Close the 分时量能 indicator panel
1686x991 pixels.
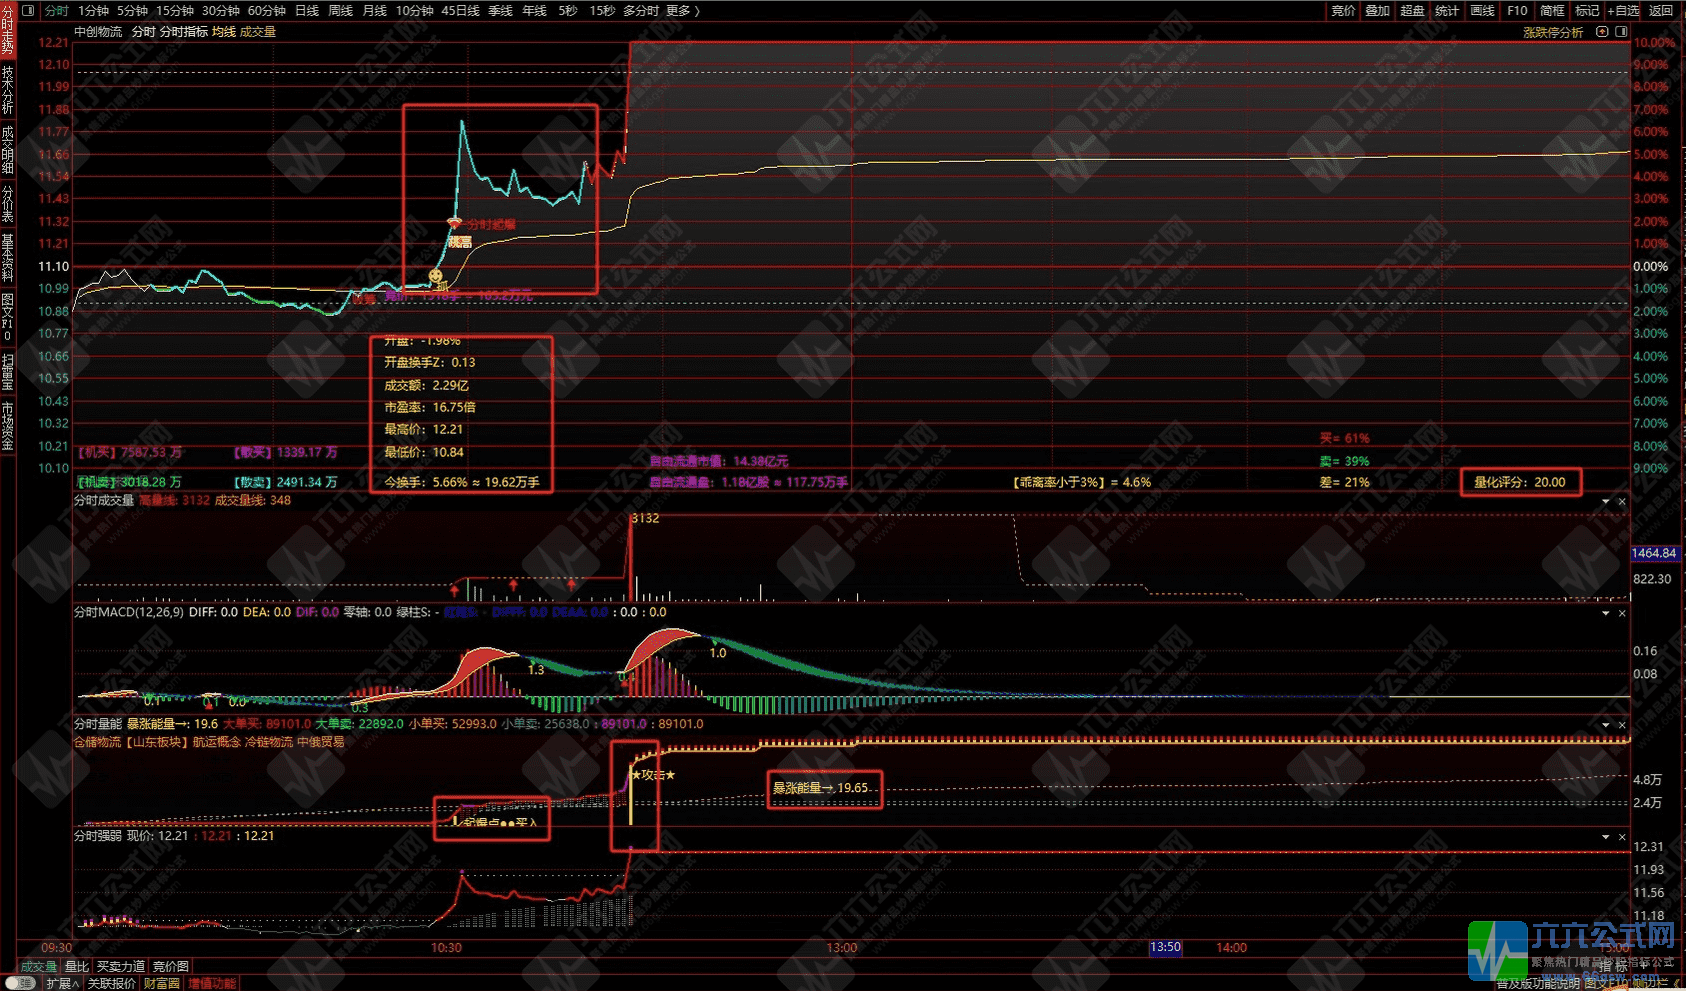tap(1622, 725)
